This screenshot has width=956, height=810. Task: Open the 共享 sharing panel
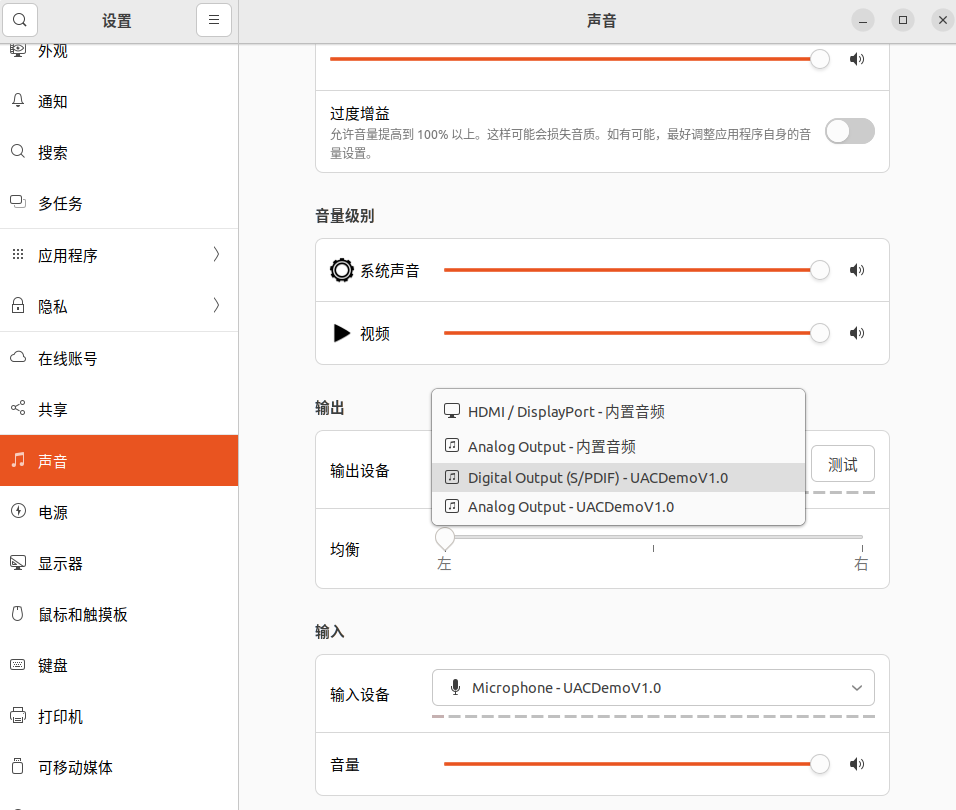tap(119, 409)
